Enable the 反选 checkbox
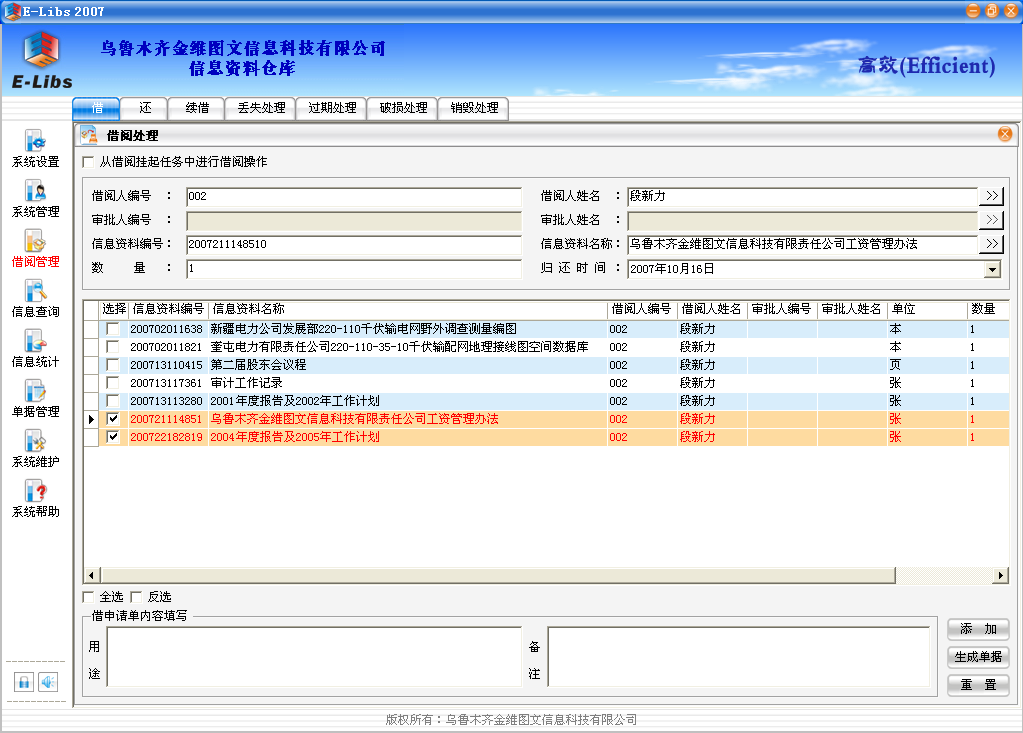The width and height of the screenshot is (1023, 733). tap(136, 597)
